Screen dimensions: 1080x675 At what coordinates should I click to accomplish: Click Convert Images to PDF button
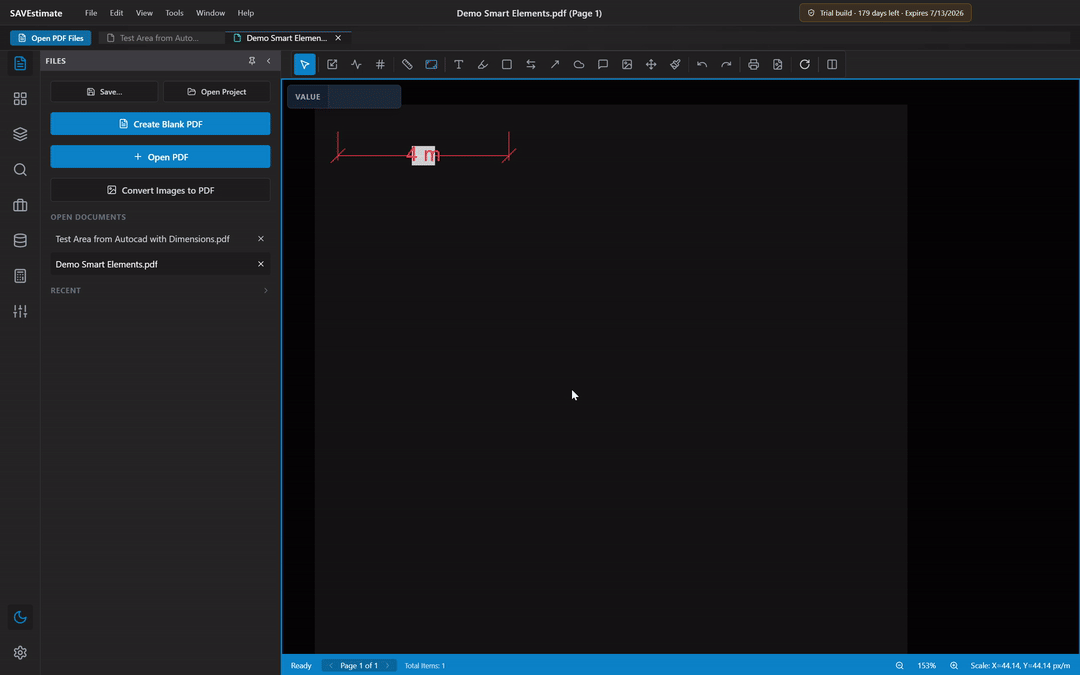(x=160, y=190)
